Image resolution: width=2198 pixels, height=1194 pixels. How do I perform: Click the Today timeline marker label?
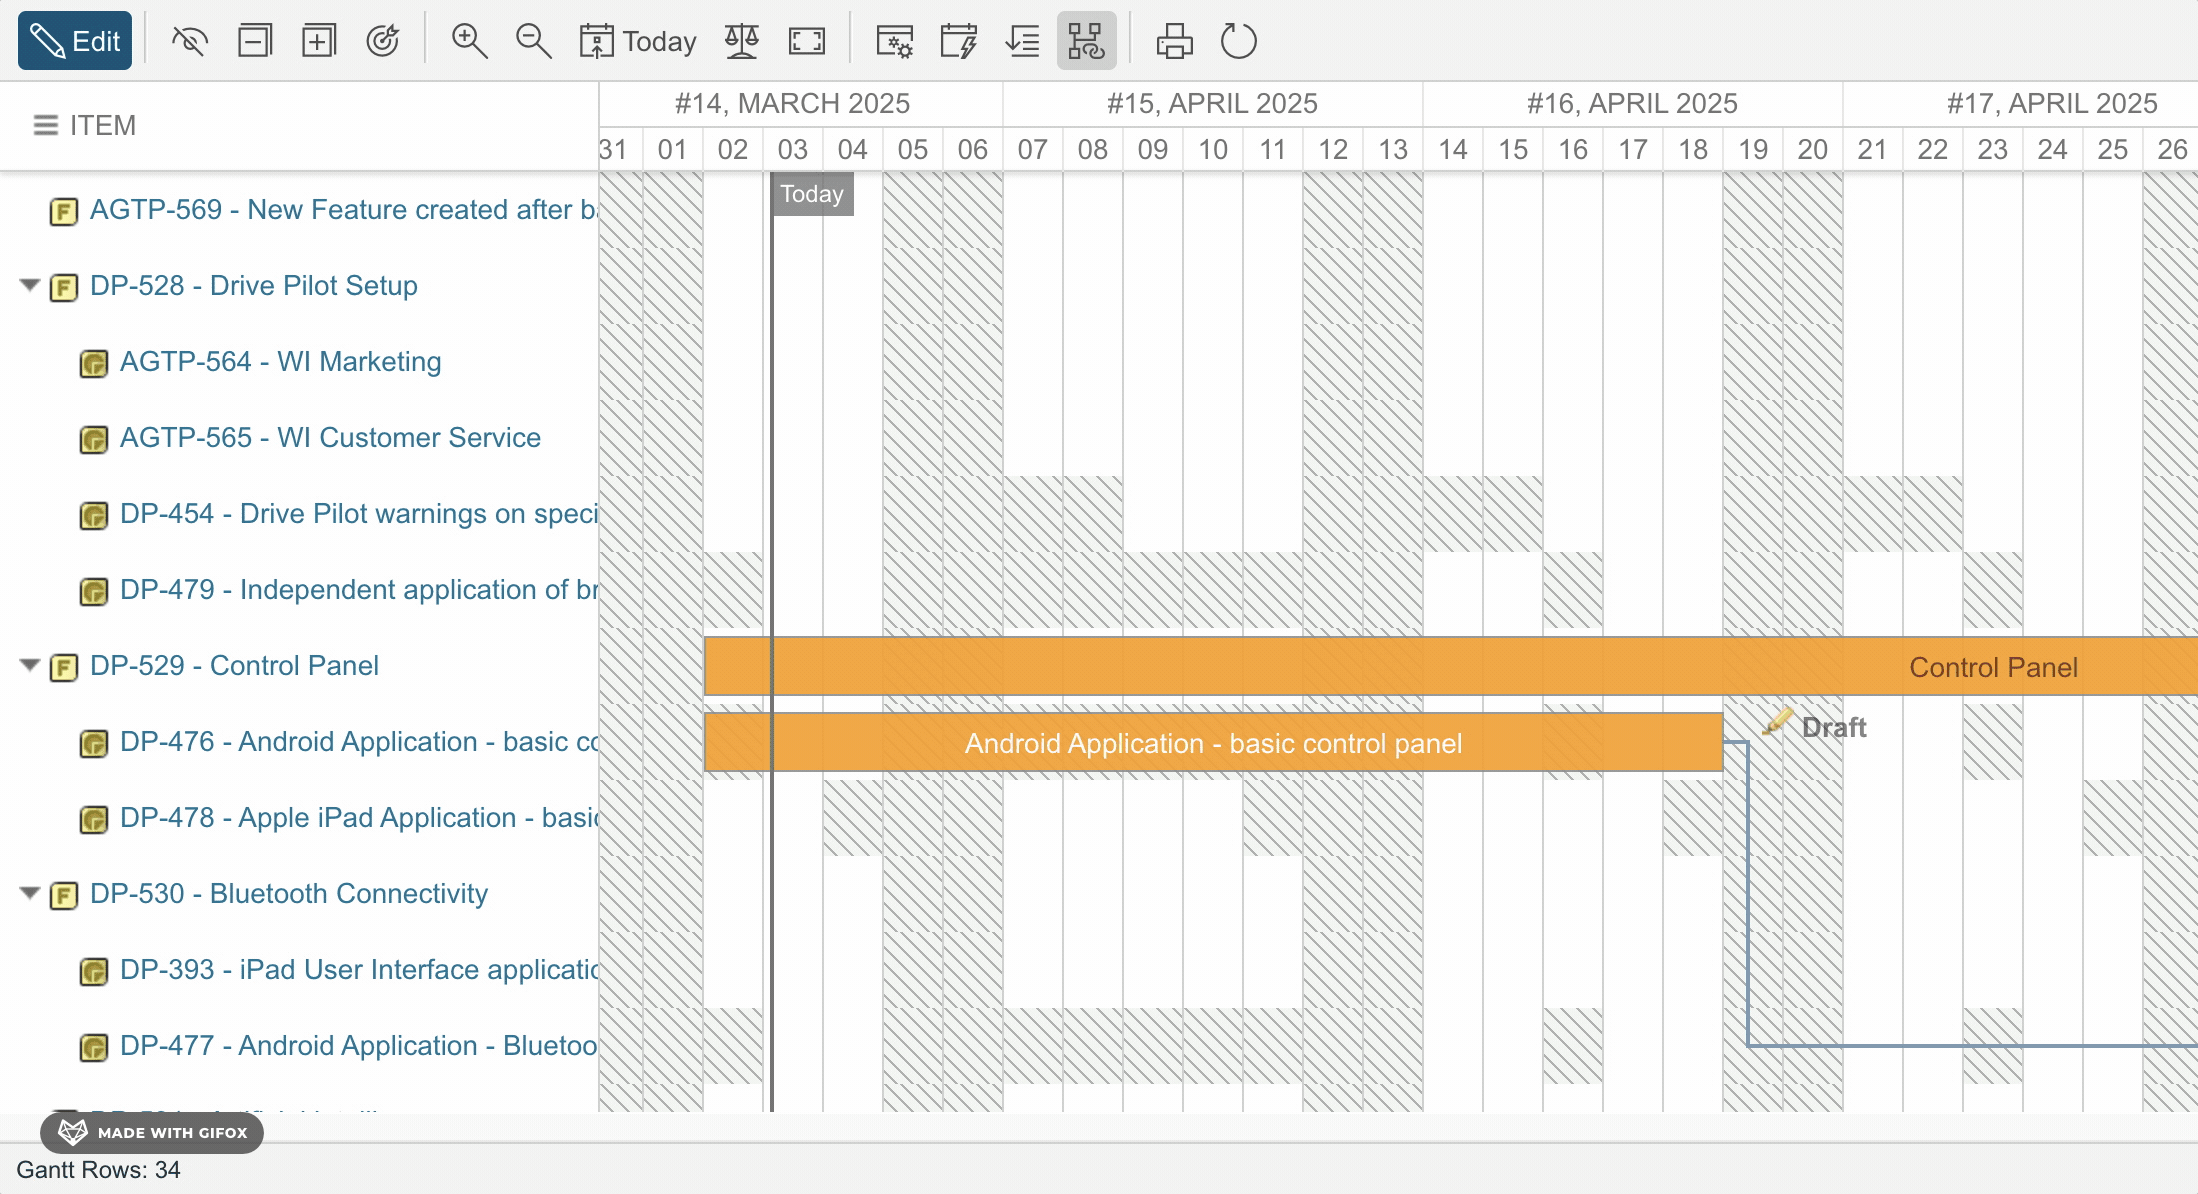[x=812, y=194]
